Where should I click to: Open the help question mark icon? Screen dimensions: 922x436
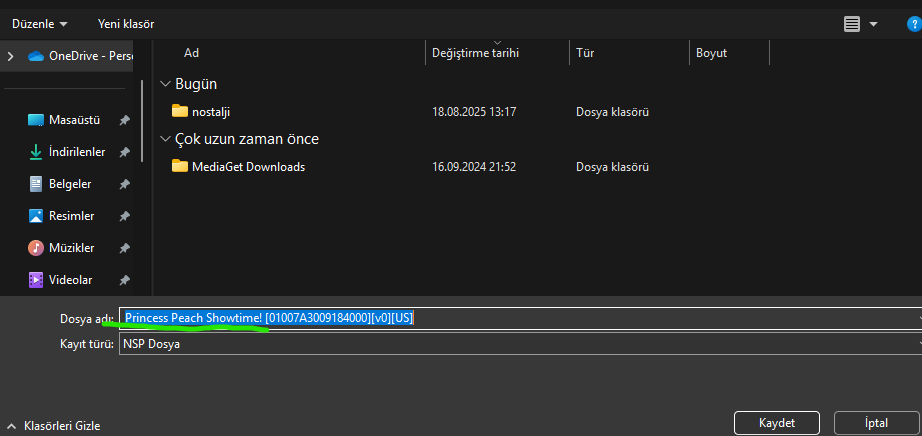tap(914, 24)
